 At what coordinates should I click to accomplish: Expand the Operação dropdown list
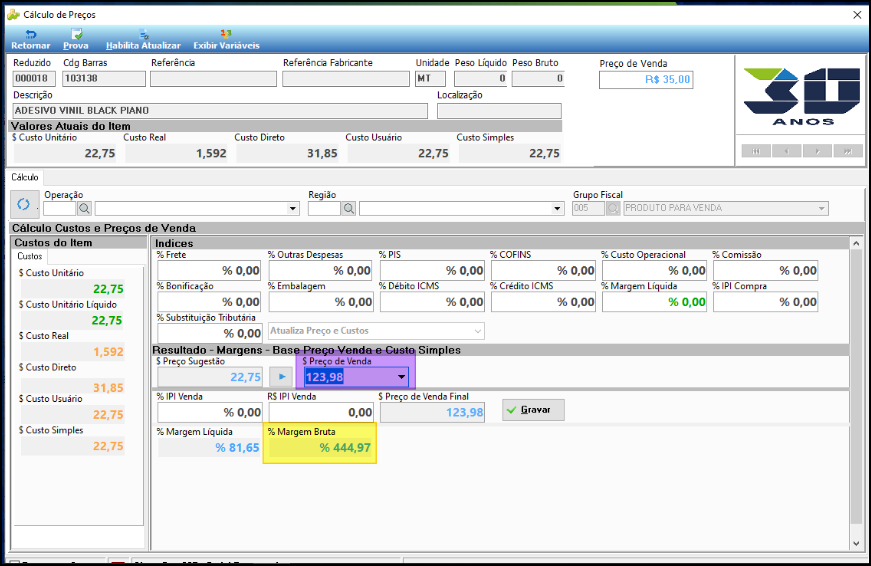point(292,209)
